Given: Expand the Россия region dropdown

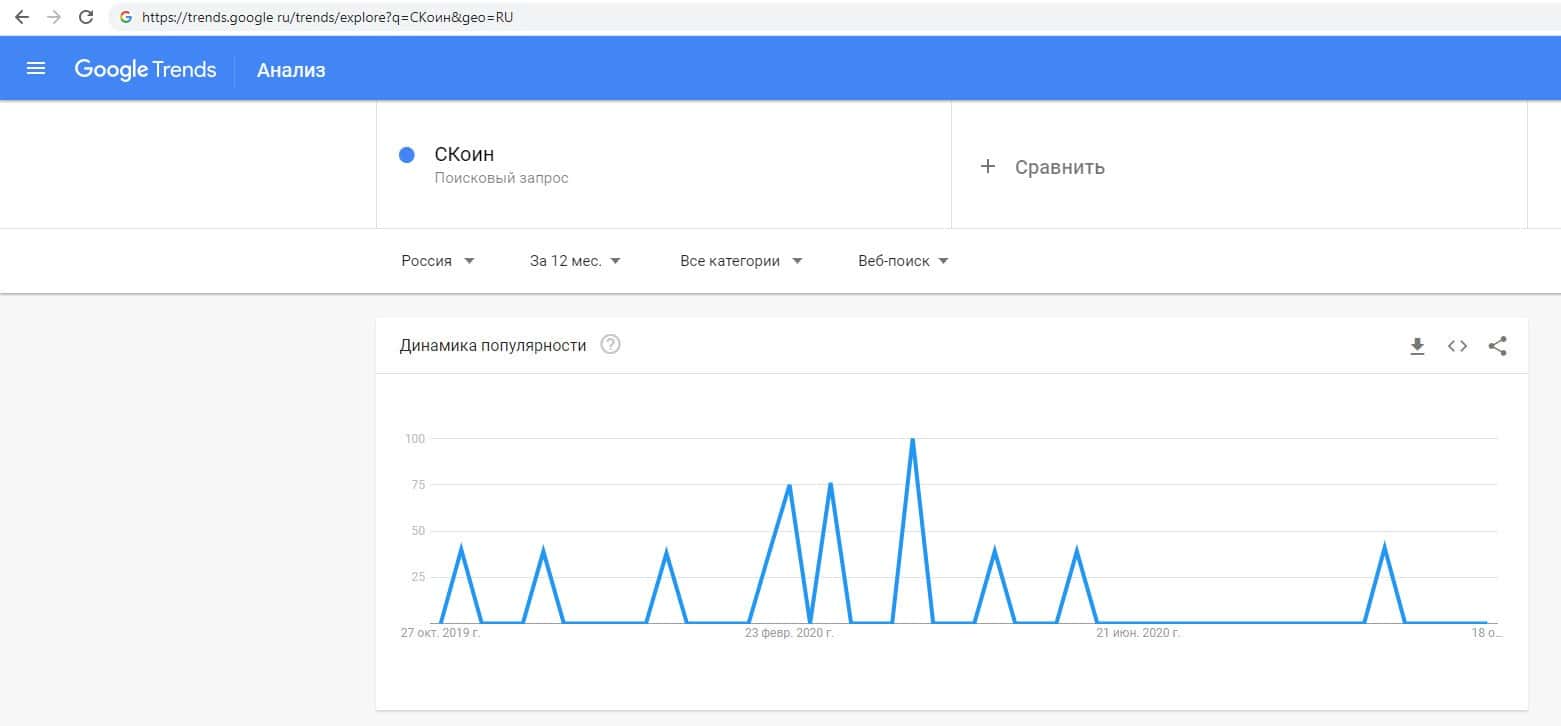Looking at the screenshot, I should 438,261.
